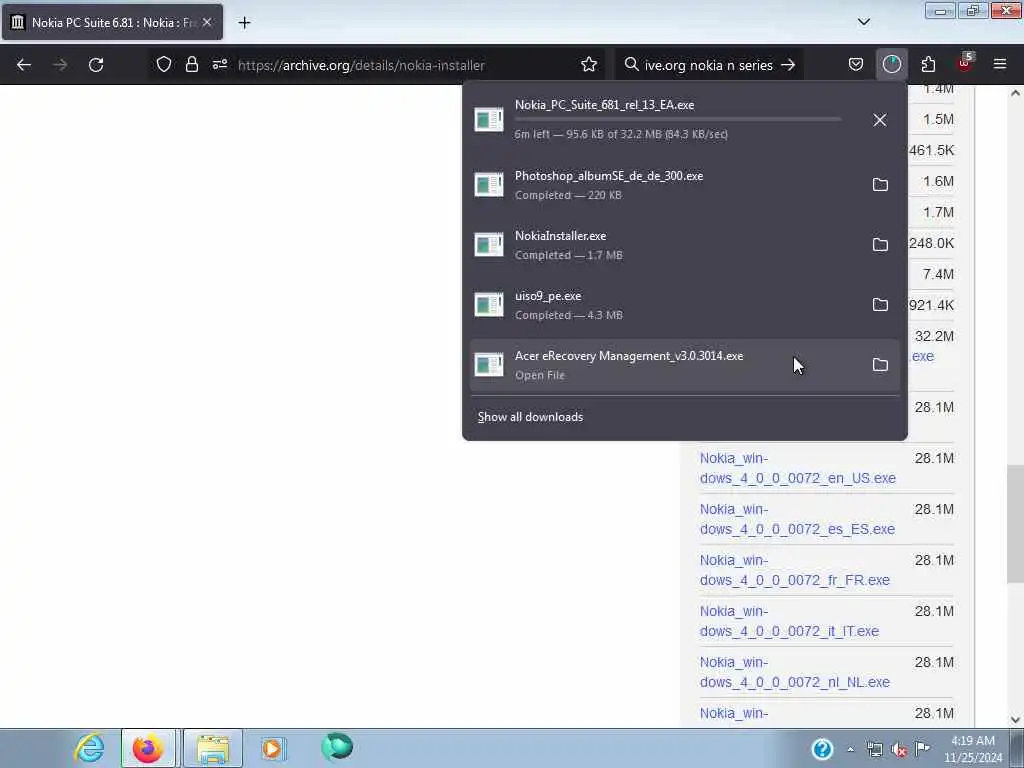
Task: Open the uBlock extension badge icon
Action: point(965,63)
